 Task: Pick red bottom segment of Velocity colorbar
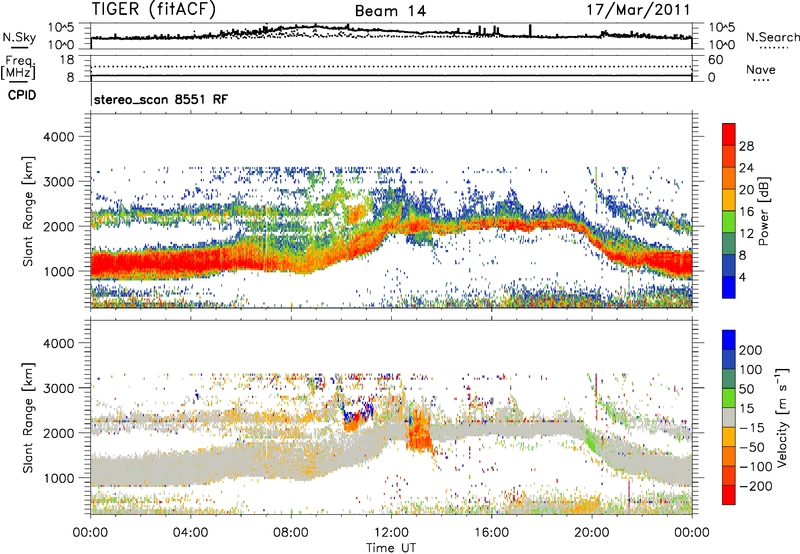[729, 495]
